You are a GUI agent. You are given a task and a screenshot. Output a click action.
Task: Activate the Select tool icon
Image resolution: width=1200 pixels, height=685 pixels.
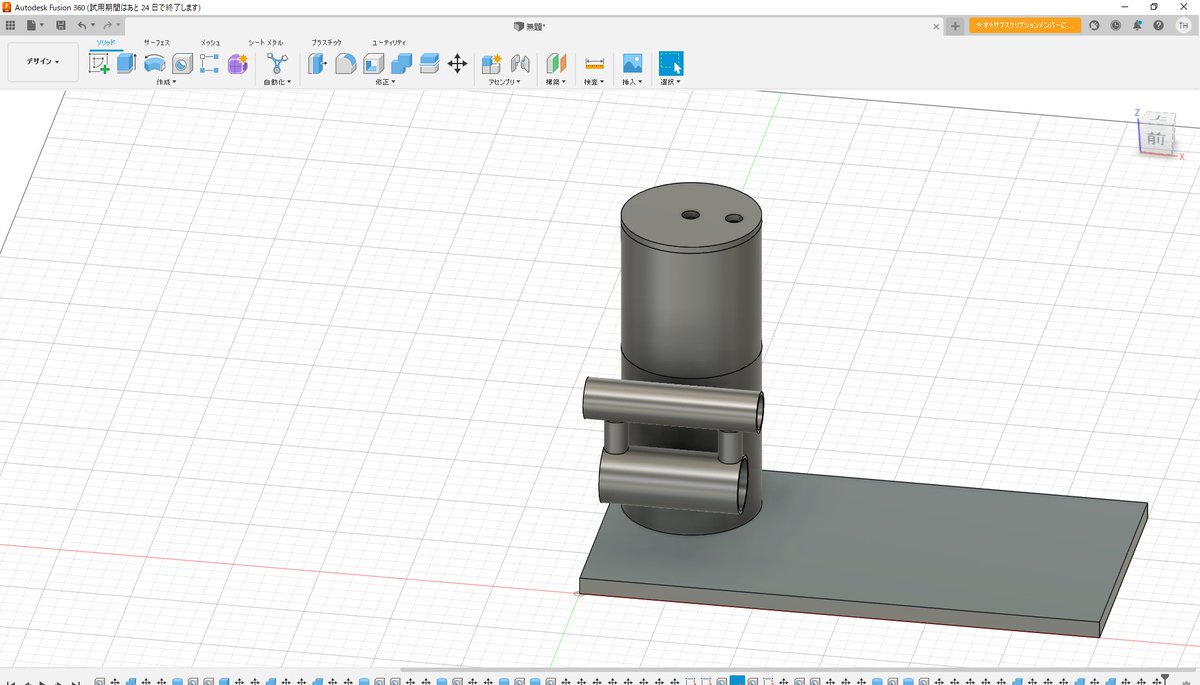pyautogui.click(x=671, y=64)
